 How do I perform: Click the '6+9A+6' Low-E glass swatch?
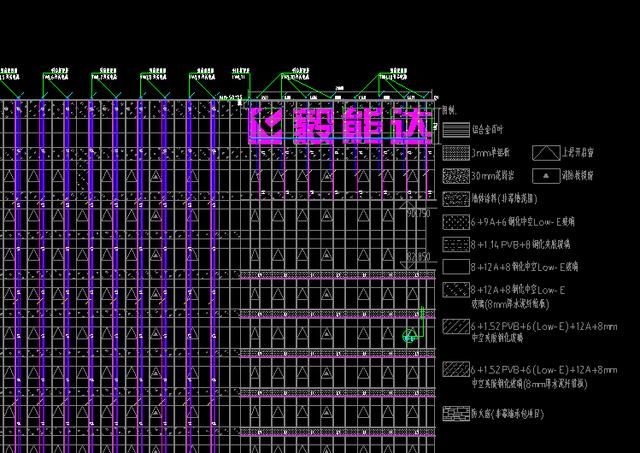pos(456,222)
